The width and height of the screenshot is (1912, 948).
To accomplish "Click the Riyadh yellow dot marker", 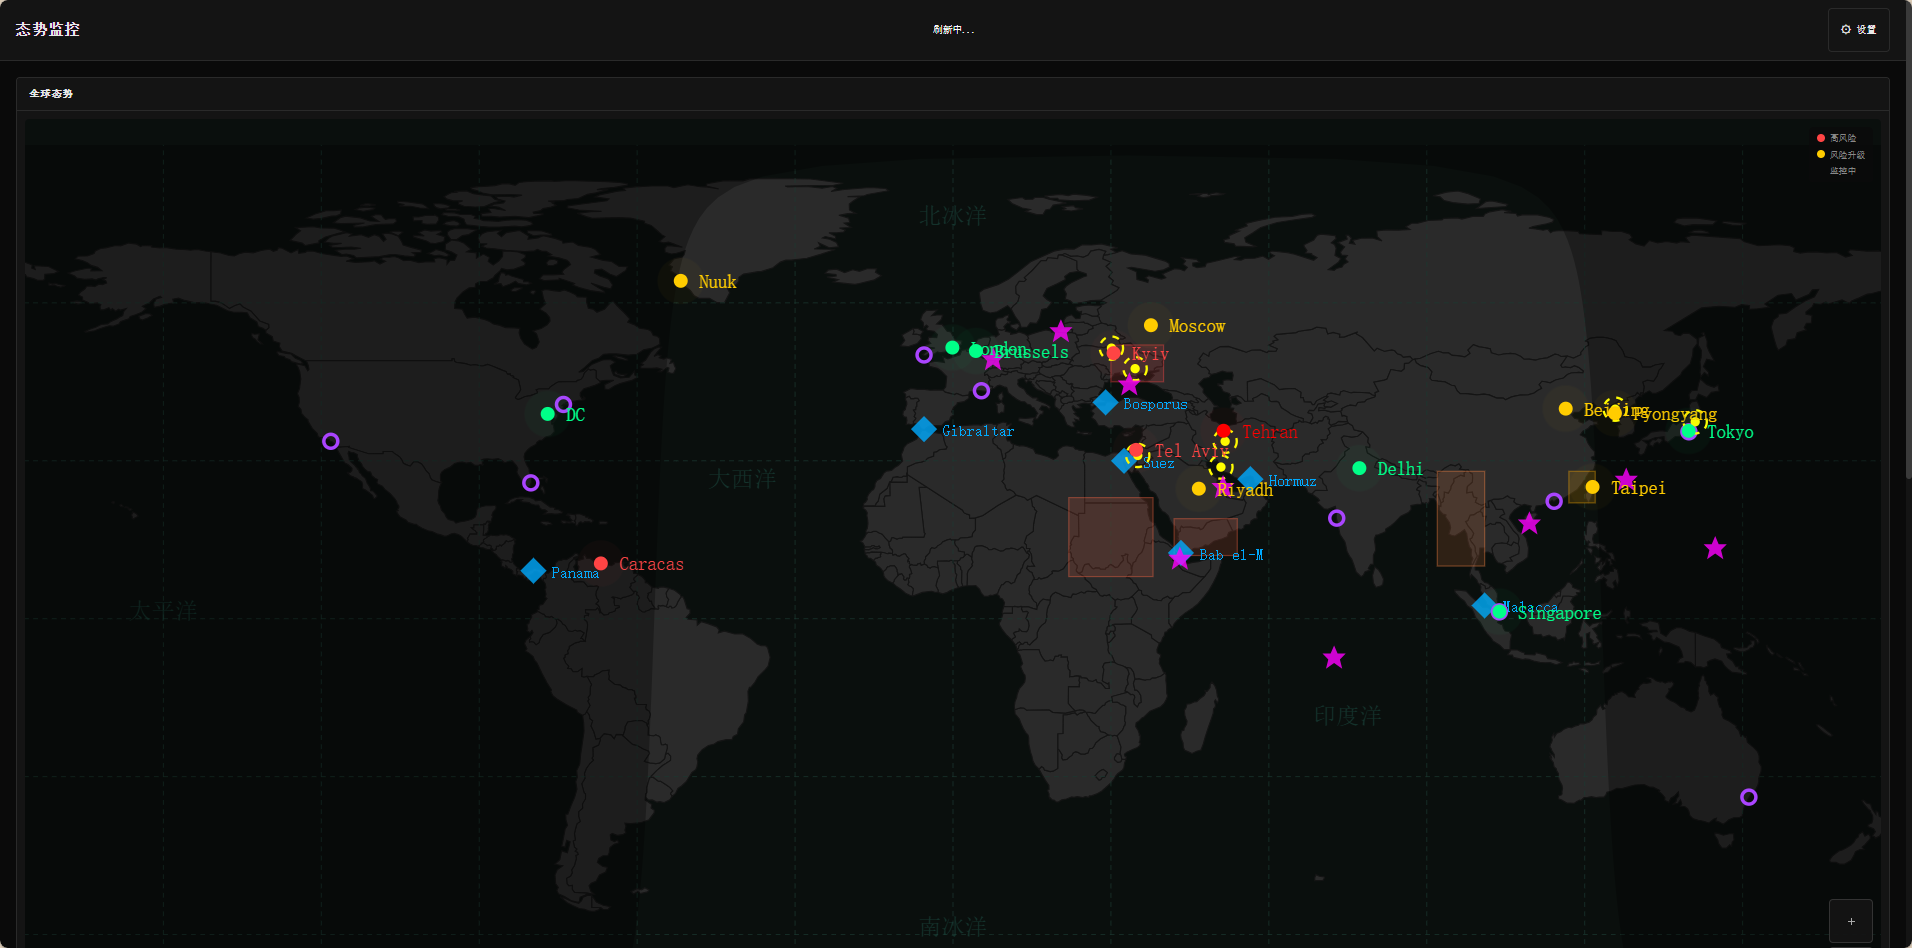I will 1199,489.
